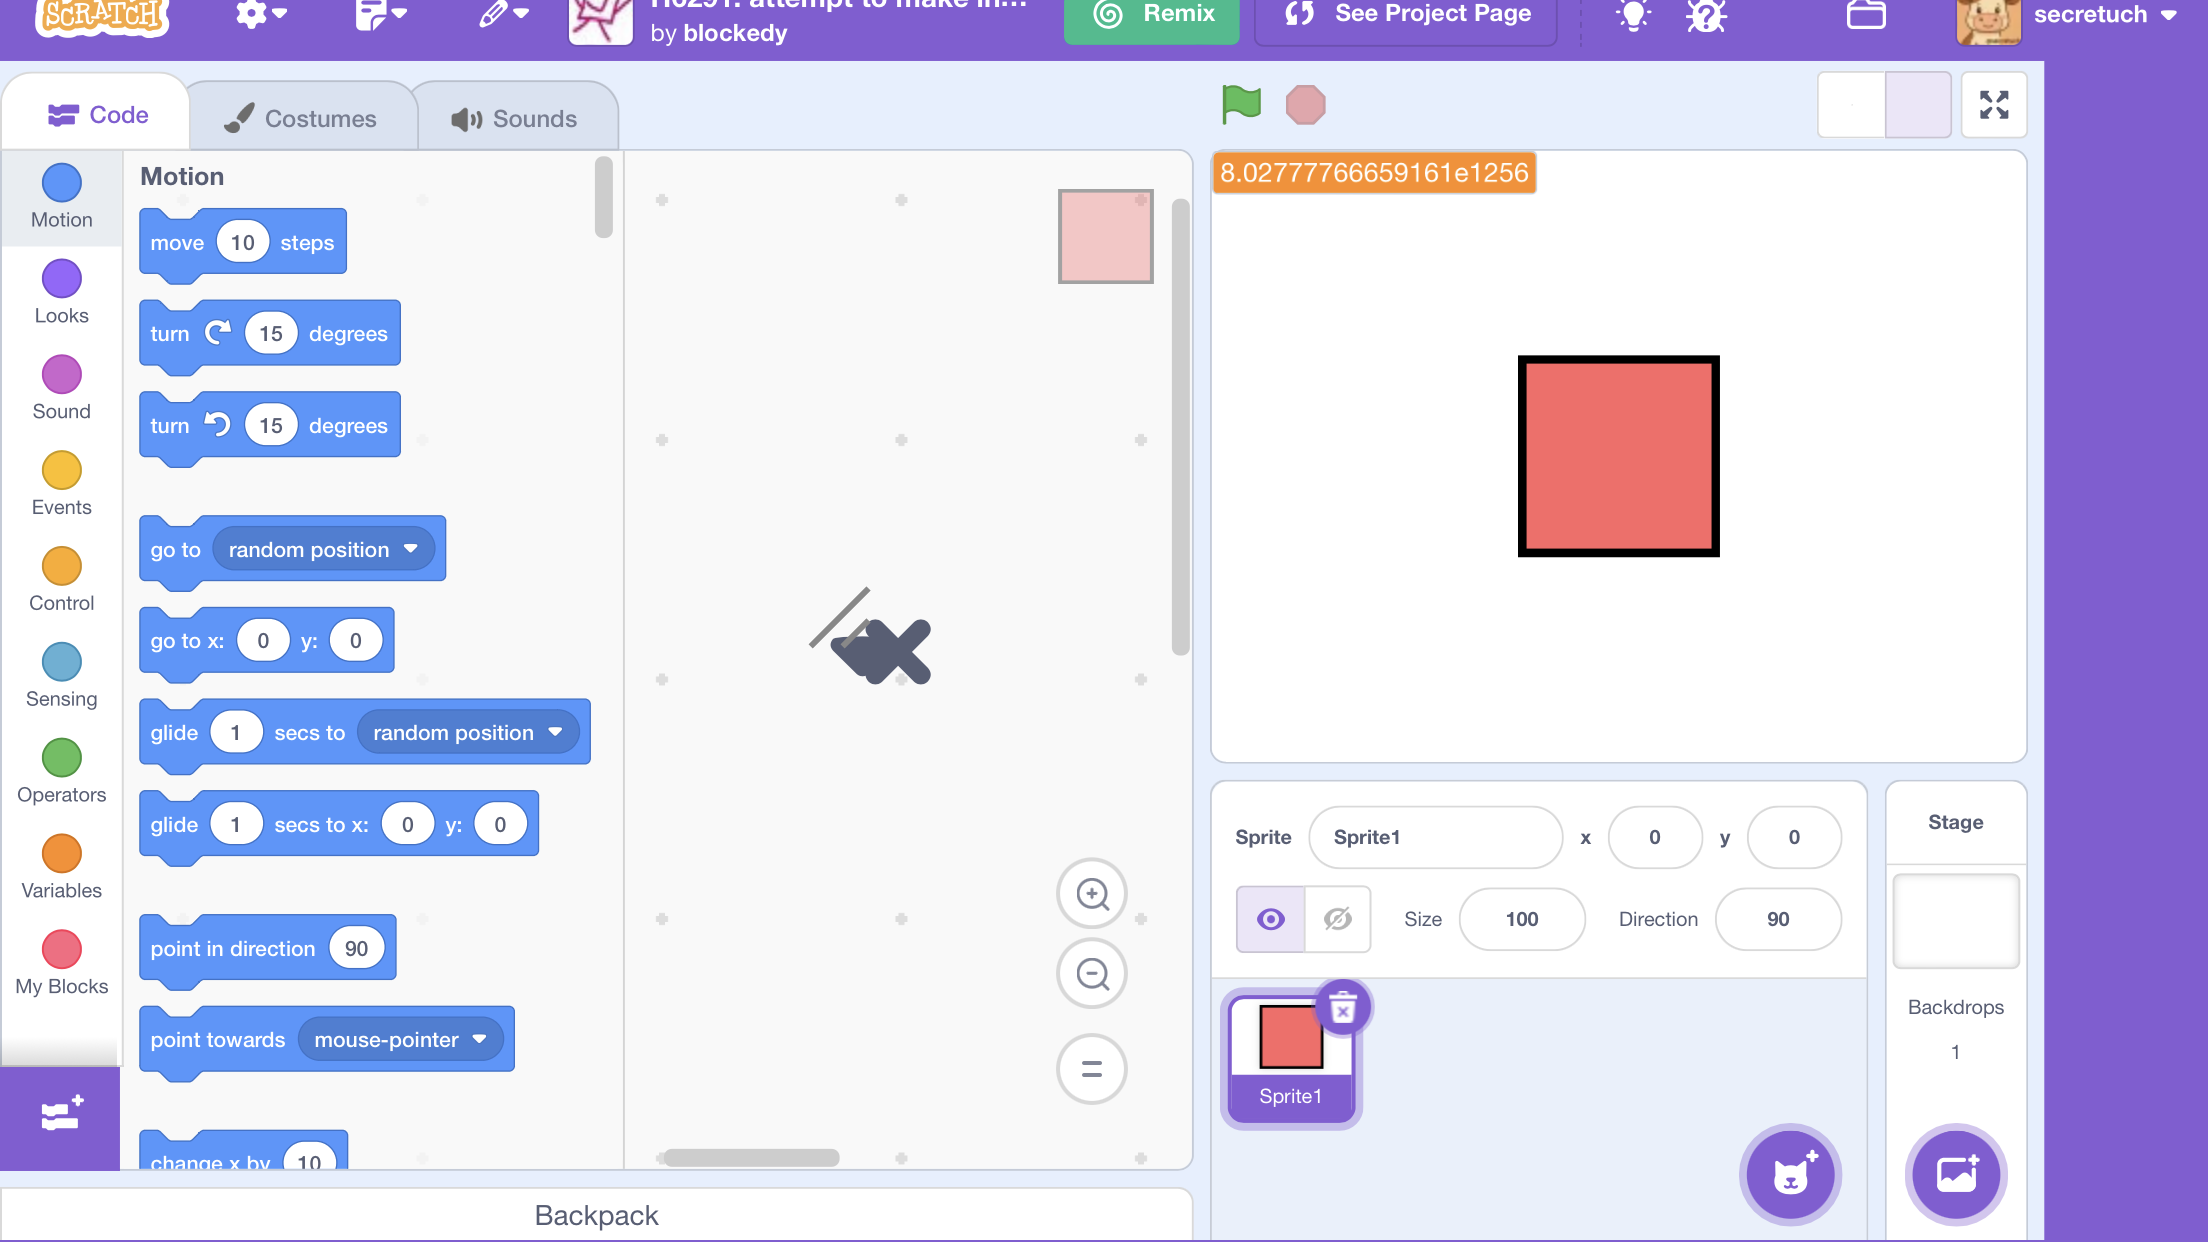
Task: Show the sprite with eye toggle
Action: coord(1270,919)
